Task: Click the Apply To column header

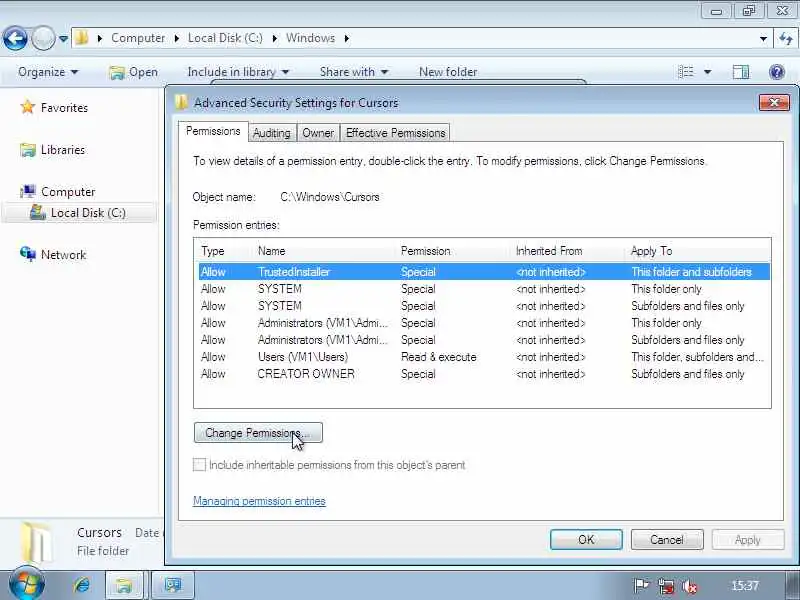Action: (x=652, y=251)
